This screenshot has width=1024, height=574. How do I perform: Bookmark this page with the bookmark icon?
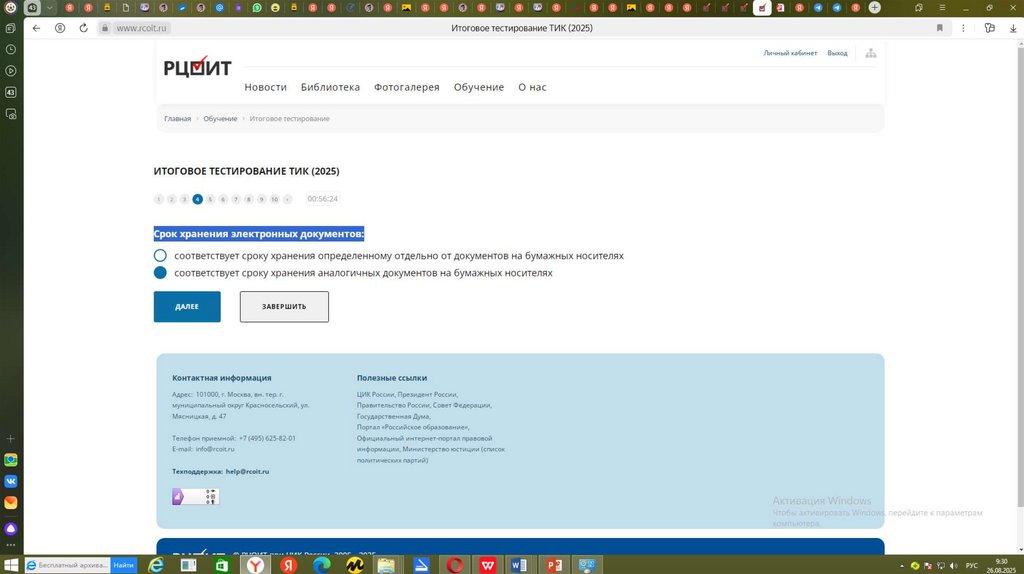coord(940,28)
